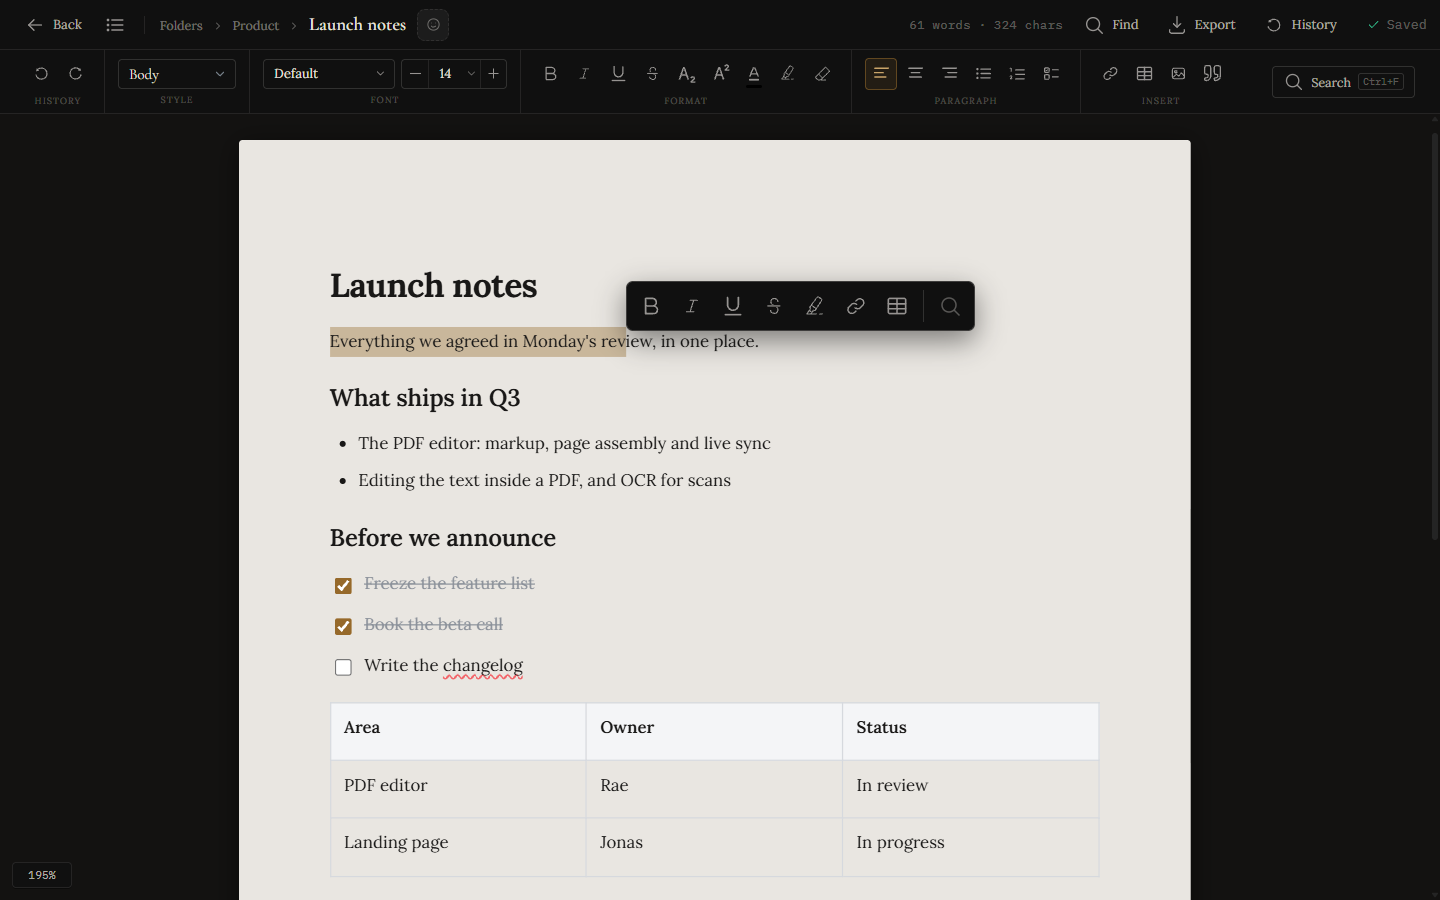Click the Before we announce heading
Viewport: 1440px width, 900px height.
point(443,538)
